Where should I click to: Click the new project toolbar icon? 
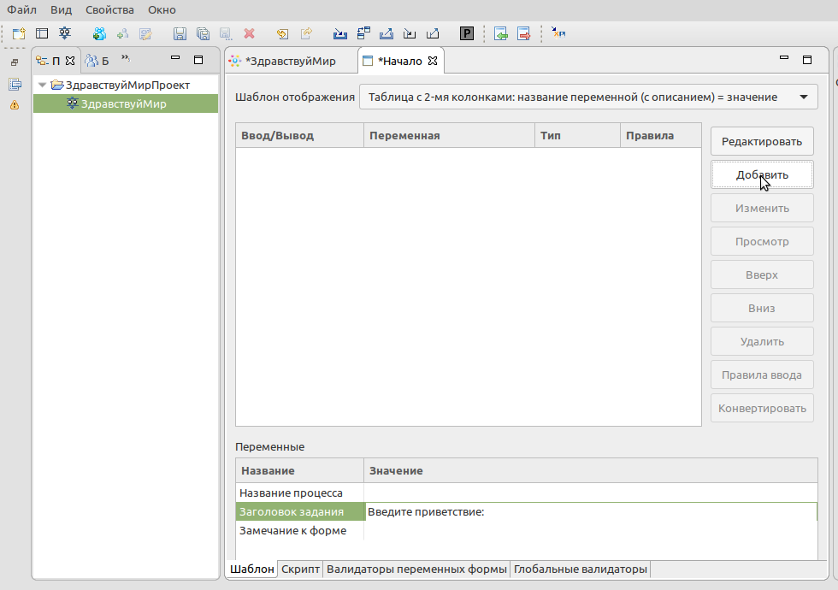click(19, 34)
